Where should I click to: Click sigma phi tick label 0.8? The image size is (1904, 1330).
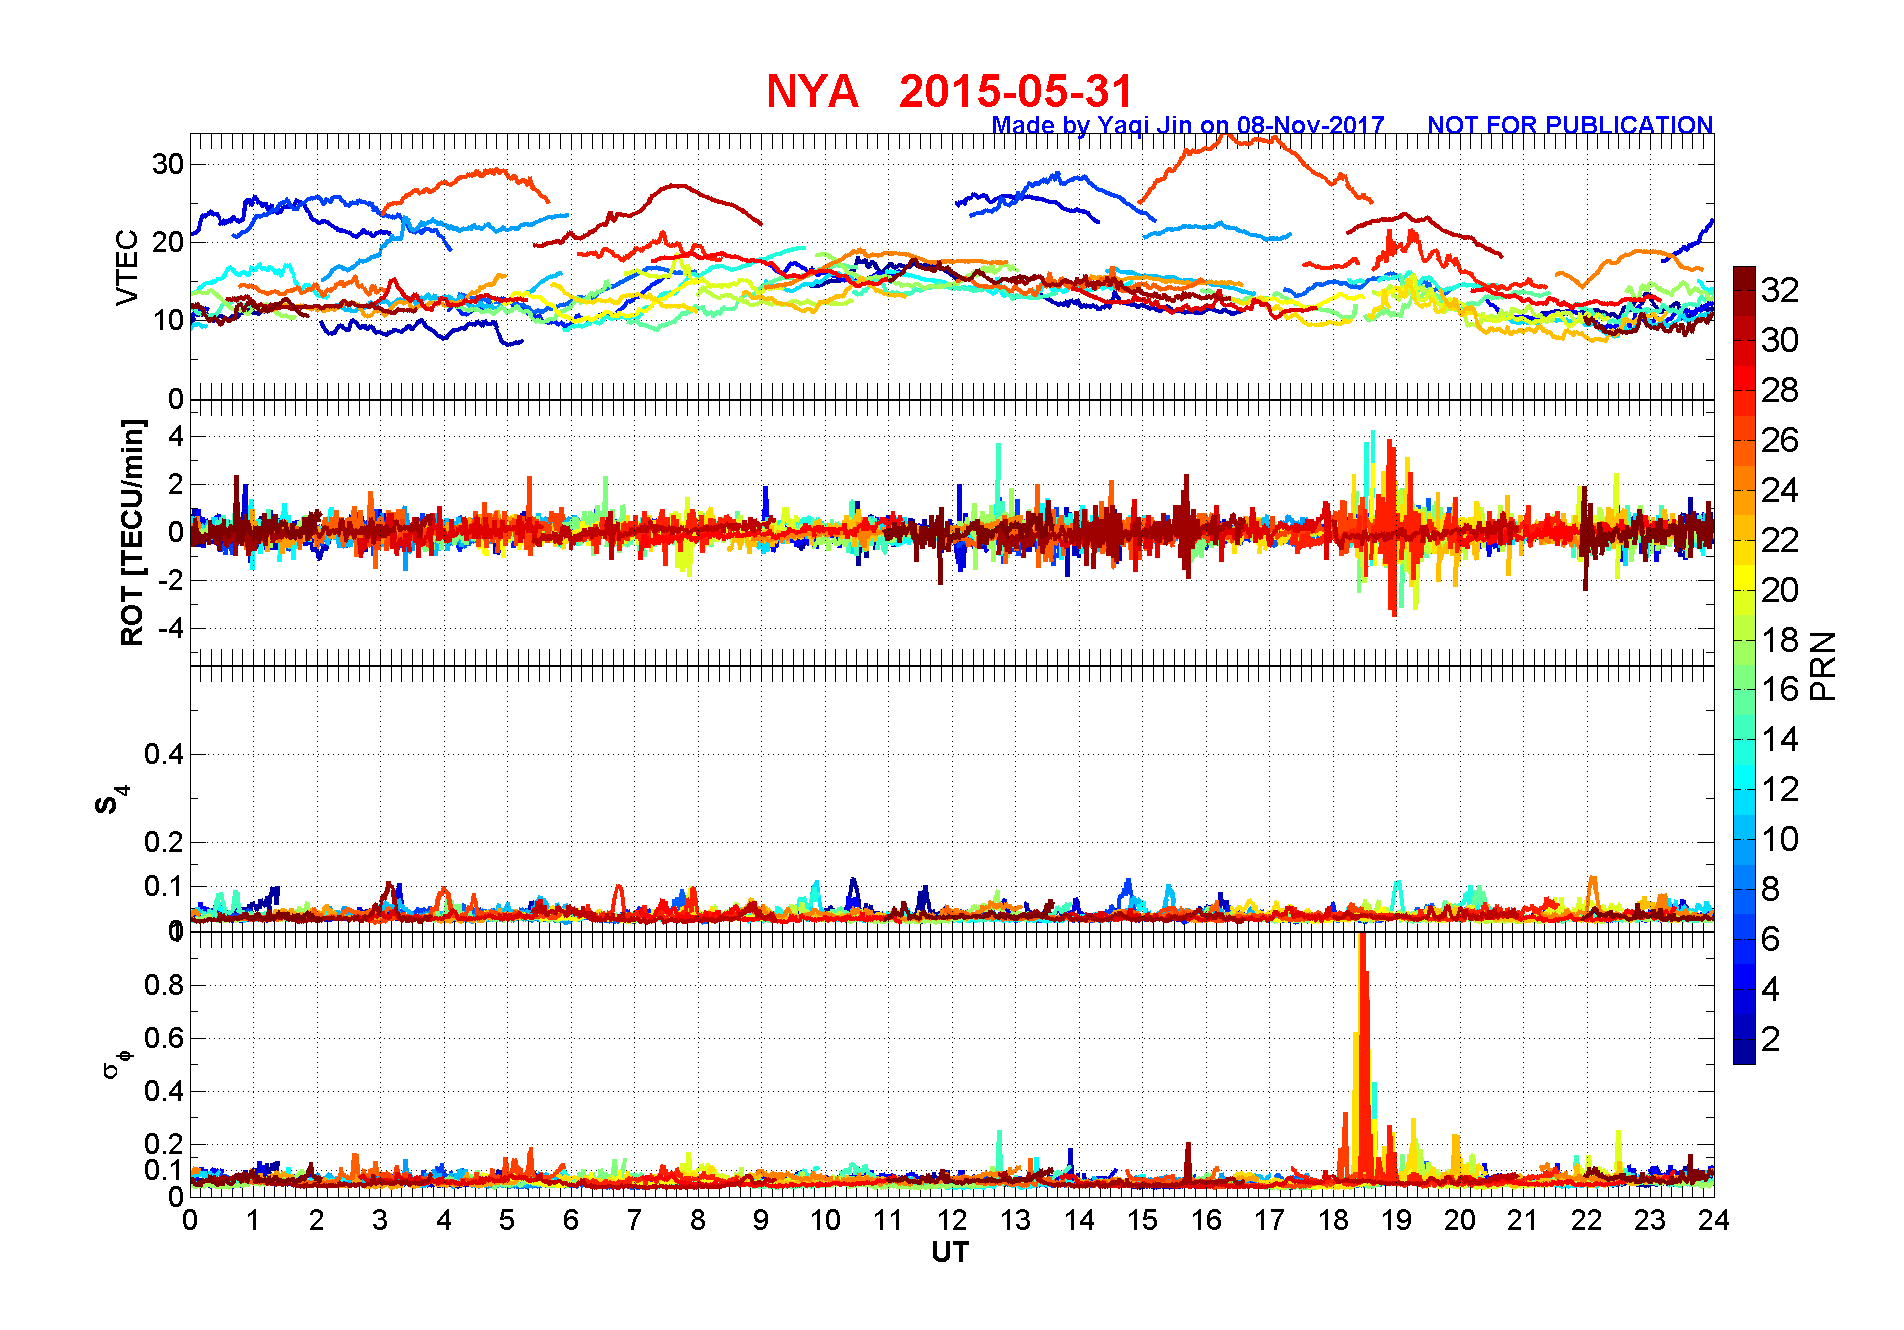click(164, 985)
